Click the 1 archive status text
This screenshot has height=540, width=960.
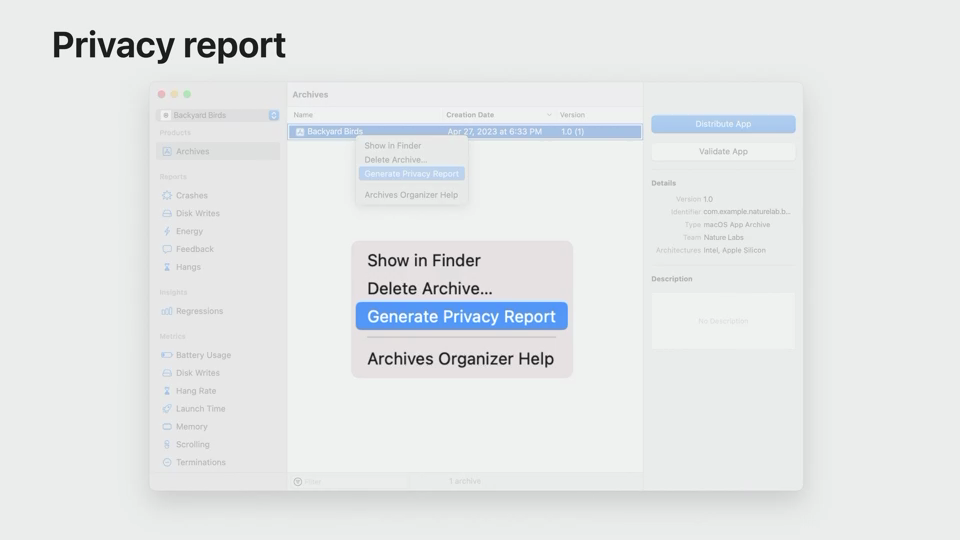point(465,481)
